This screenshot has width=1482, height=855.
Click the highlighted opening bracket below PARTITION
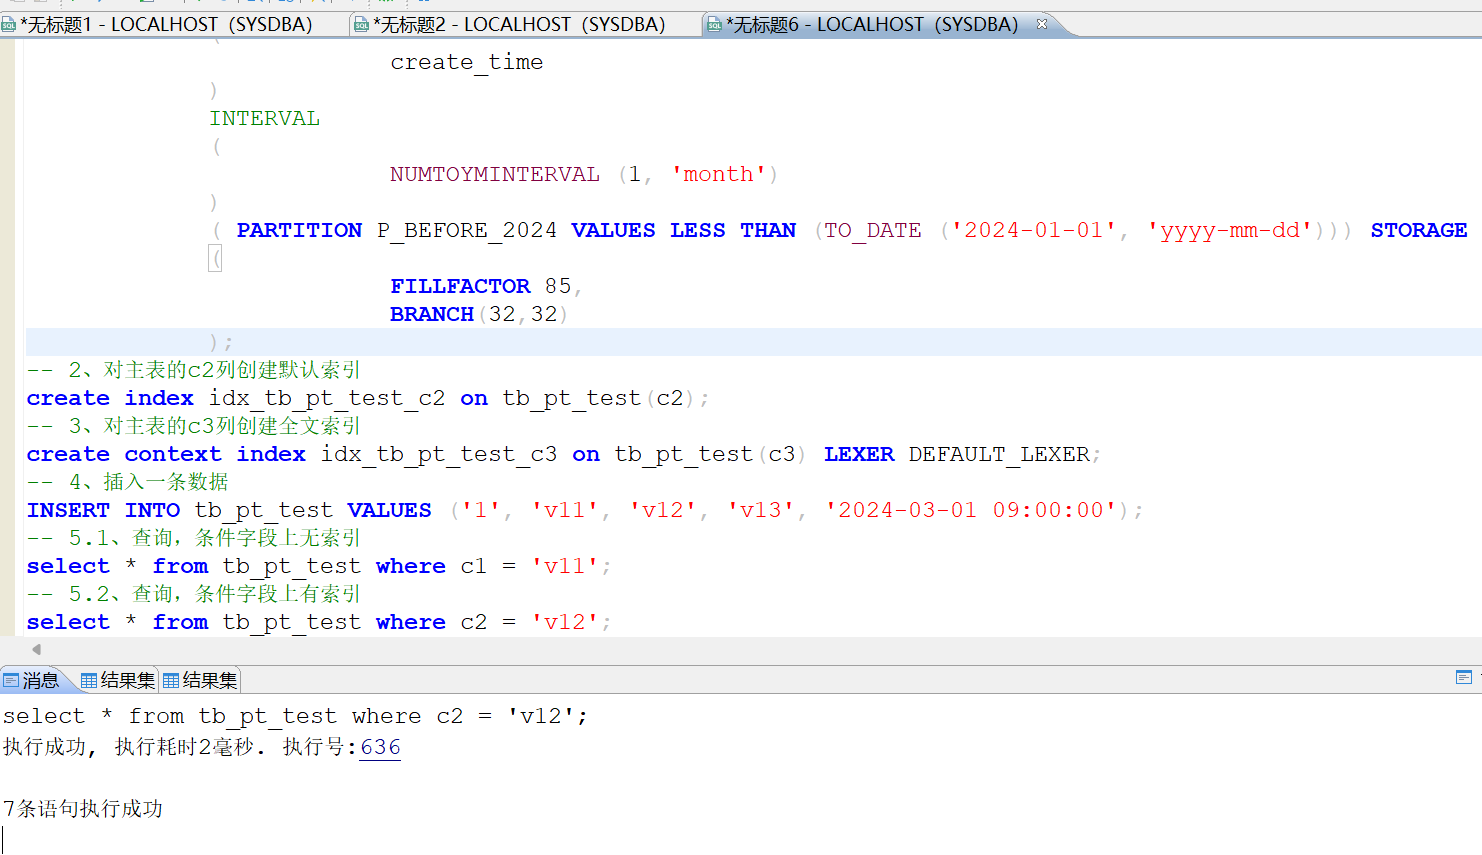click(215, 258)
